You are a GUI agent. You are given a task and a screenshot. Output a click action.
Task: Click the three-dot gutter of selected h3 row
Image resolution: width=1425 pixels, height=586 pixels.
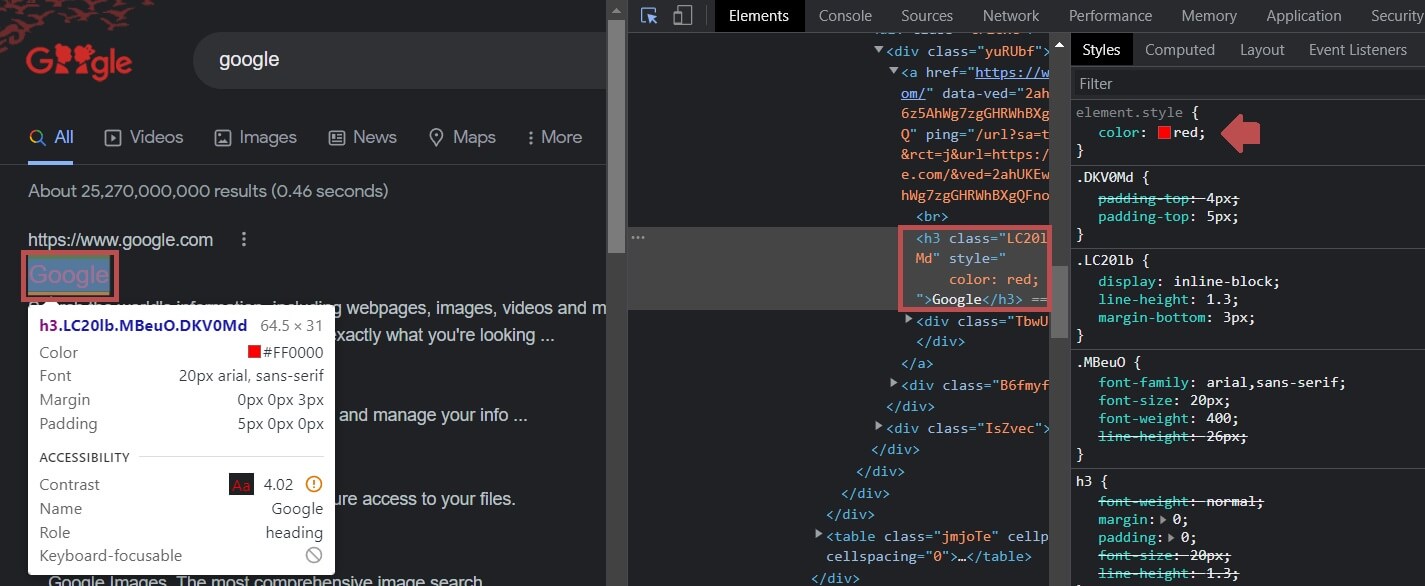coord(638,238)
